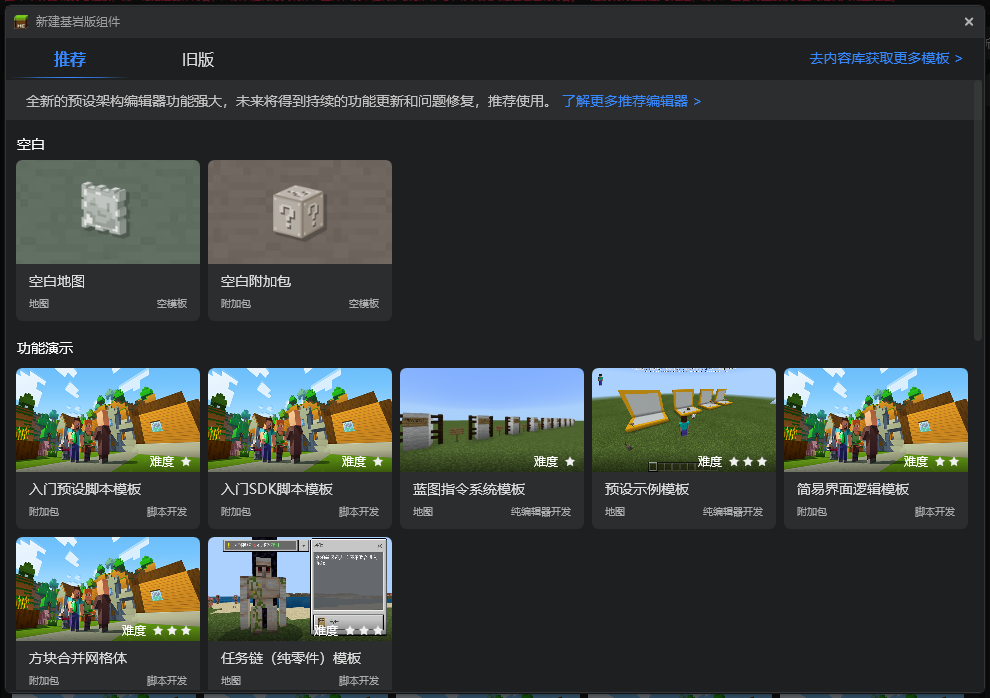Click difficulty stars on 预设示例模板 card
The width and height of the screenshot is (990, 698).
pyautogui.click(x=748, y=462)
